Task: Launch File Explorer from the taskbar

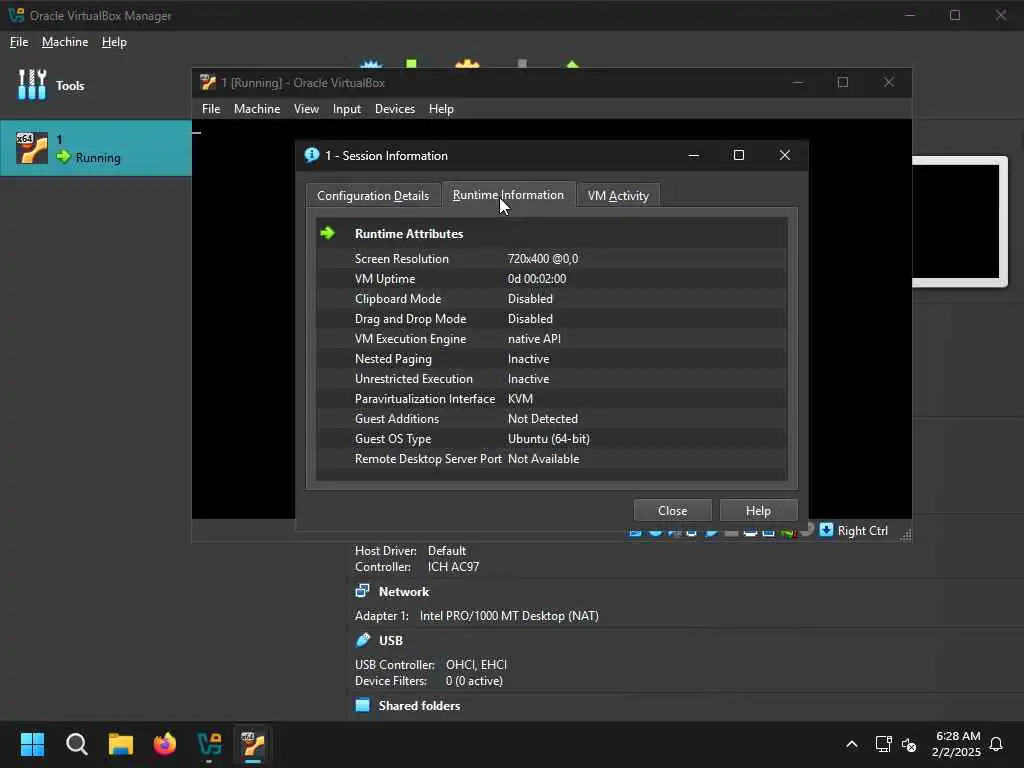Action: (121, 744)
